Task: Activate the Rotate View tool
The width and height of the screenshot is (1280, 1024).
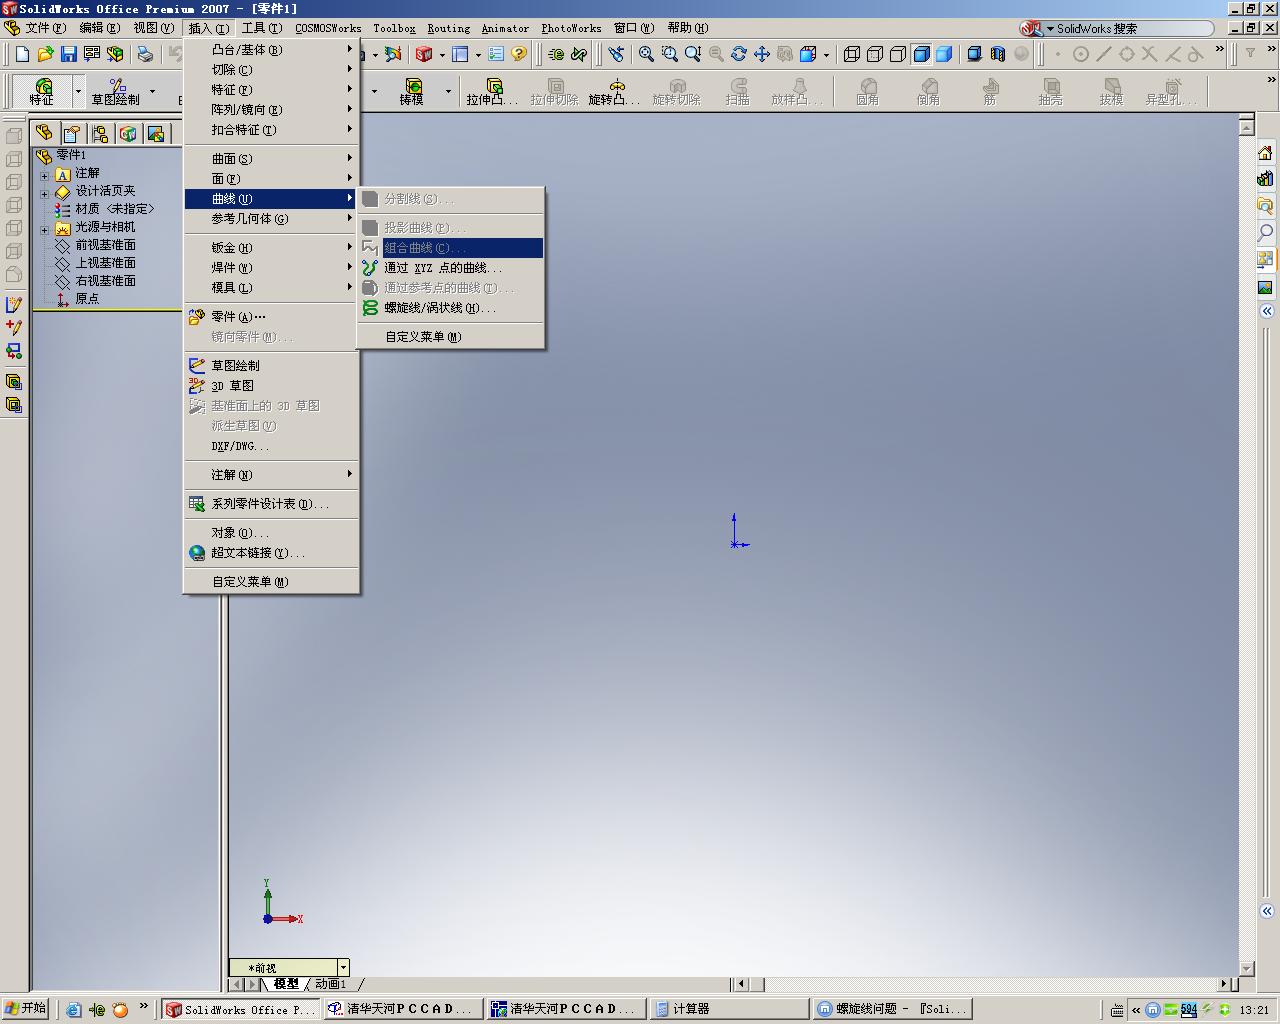Action: (x=739, y=54)
